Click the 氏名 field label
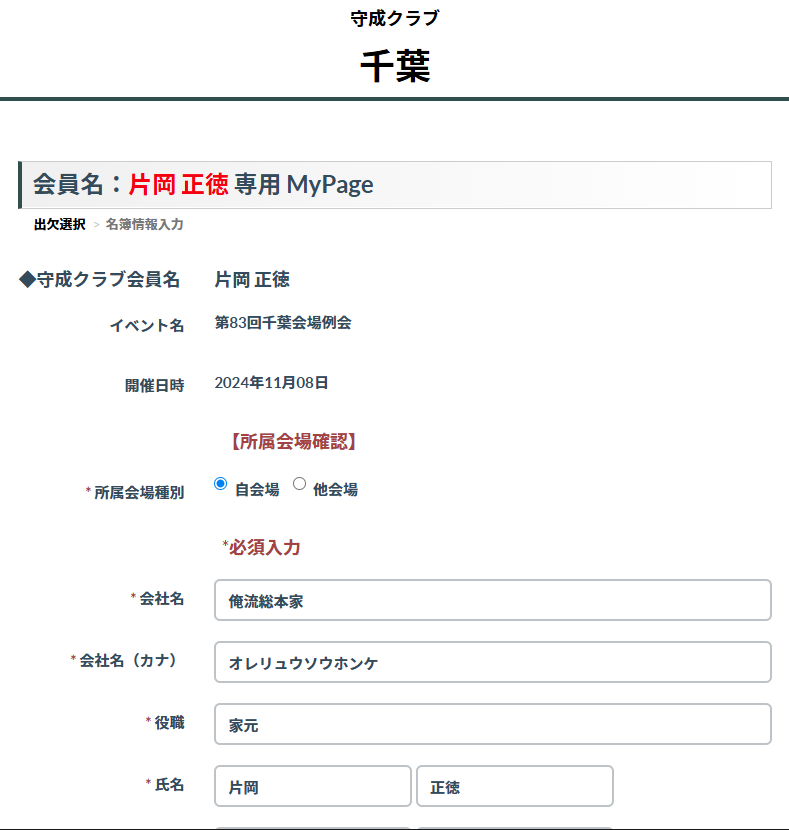789x830 pixels. pos(165,784)
